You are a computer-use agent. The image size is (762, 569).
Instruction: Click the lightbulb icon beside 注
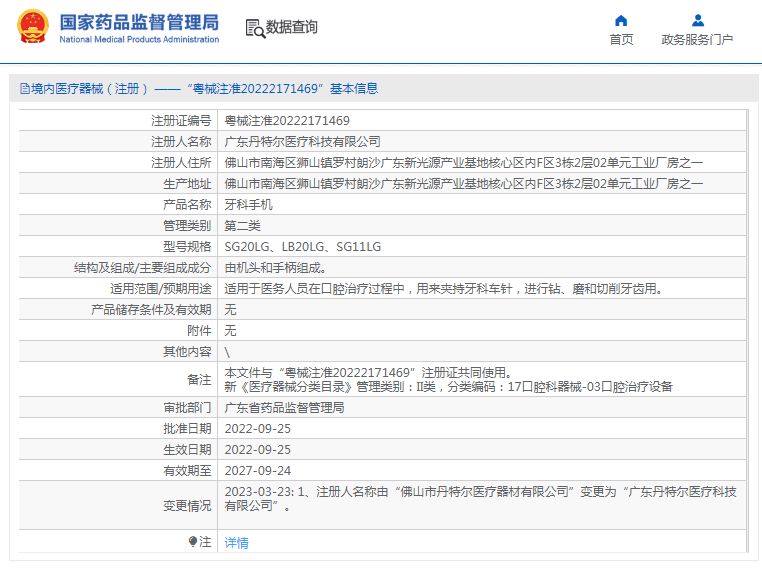coord(193,541)
